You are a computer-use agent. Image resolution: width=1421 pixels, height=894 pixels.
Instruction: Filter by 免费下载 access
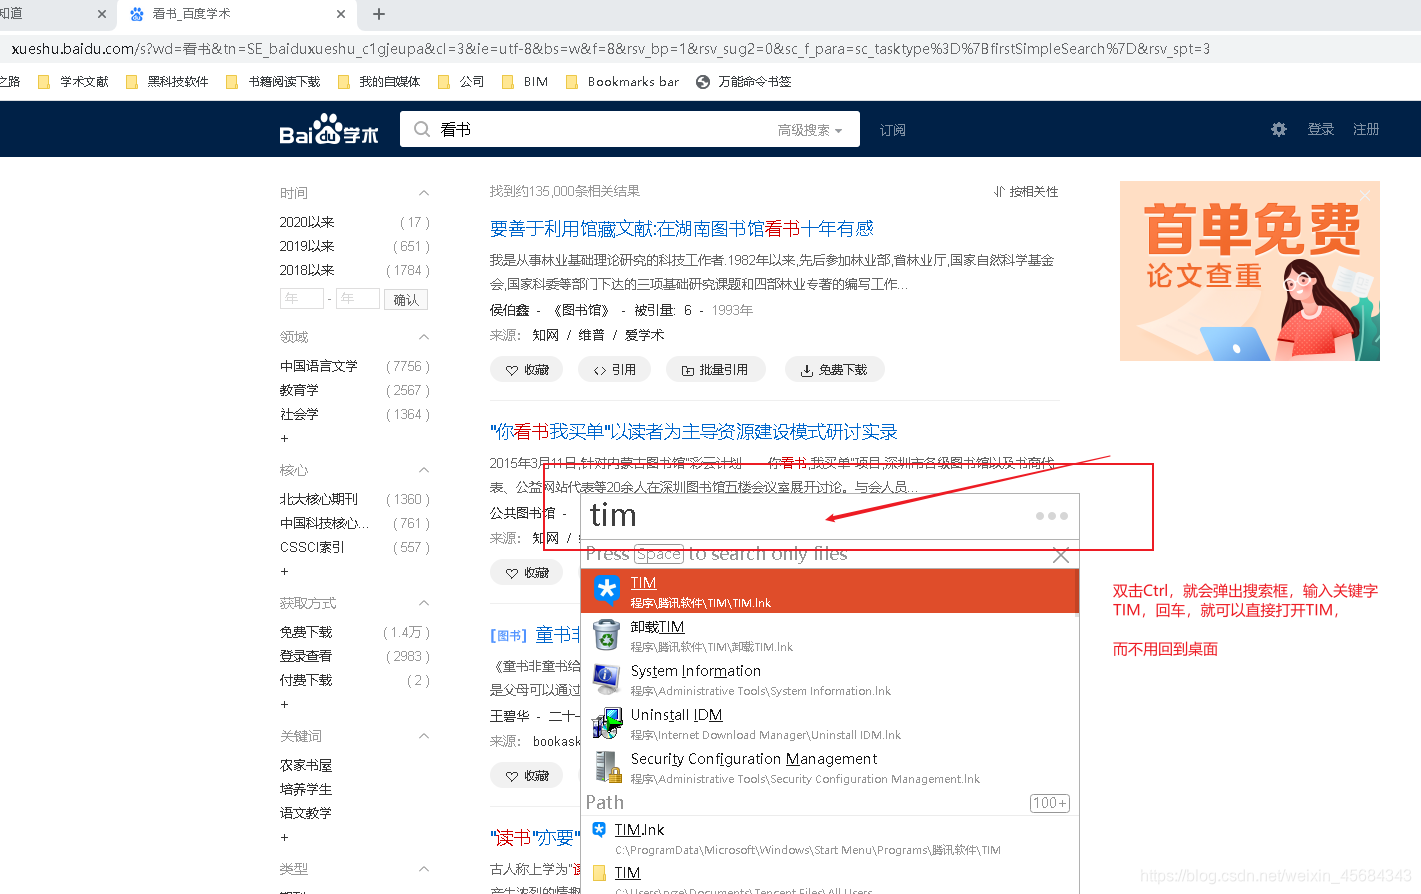tap(306, 632)
